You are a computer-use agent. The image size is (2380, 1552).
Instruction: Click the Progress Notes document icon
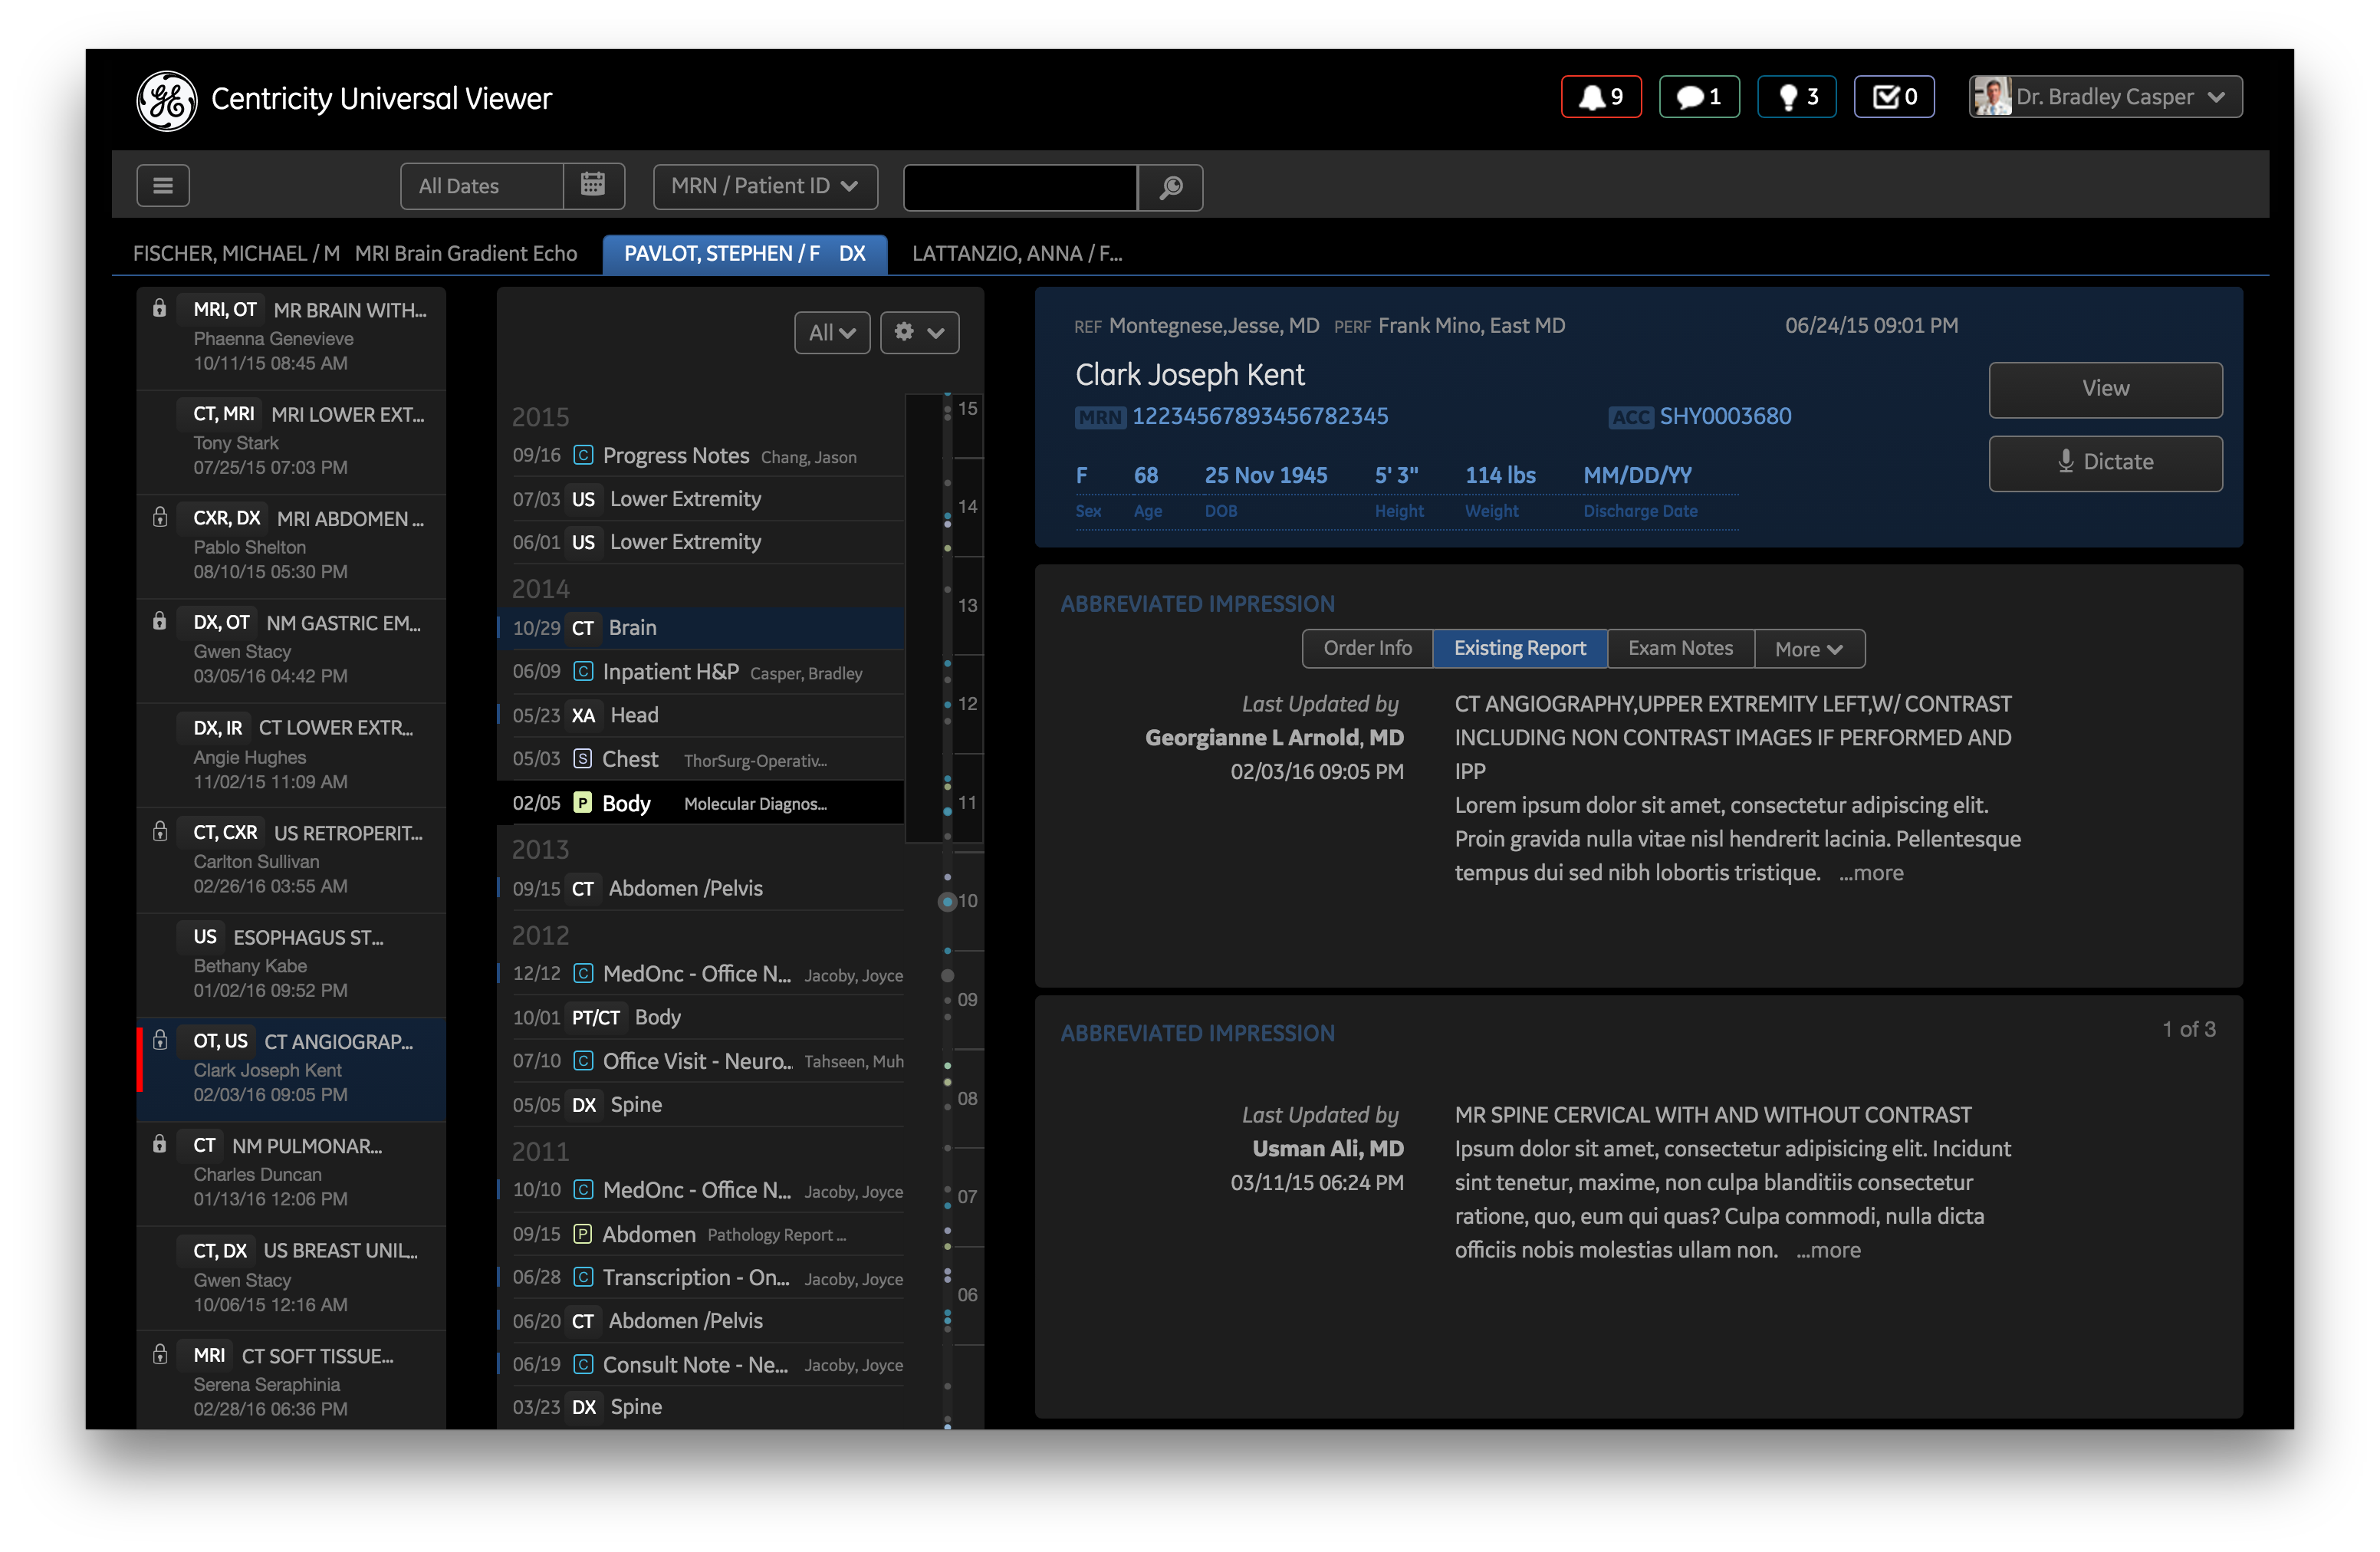(583, 455)
